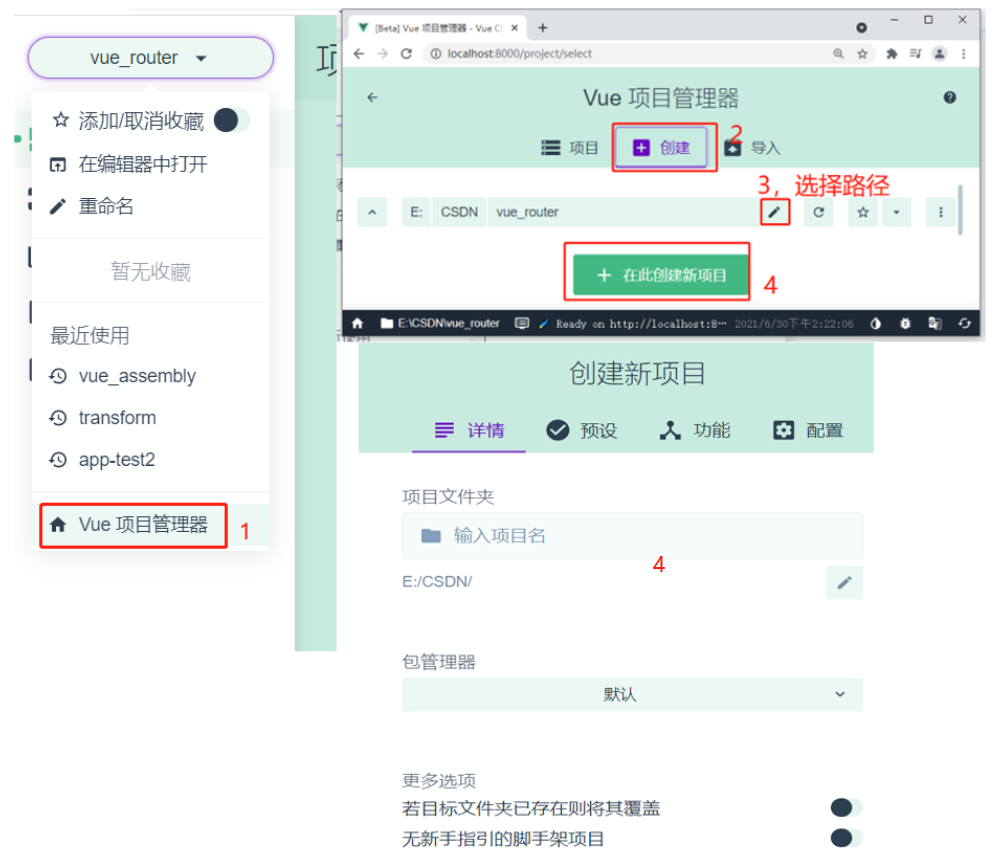Click the bug report icon in status bar

click(905, 323)
